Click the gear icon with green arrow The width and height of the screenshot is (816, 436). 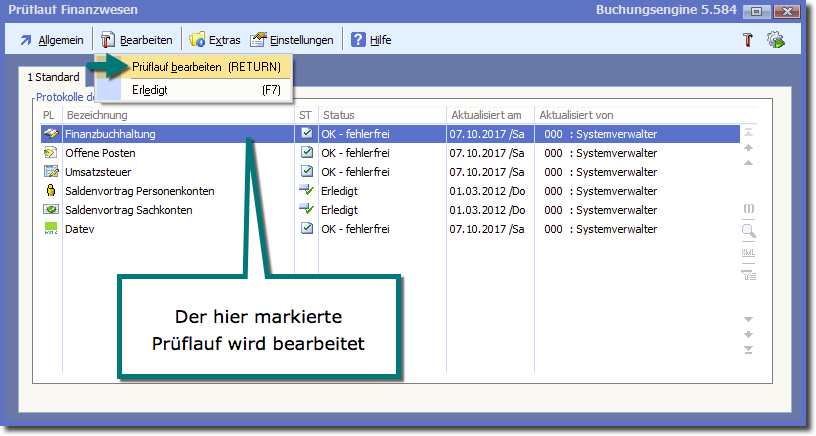[x=775, y=40]
